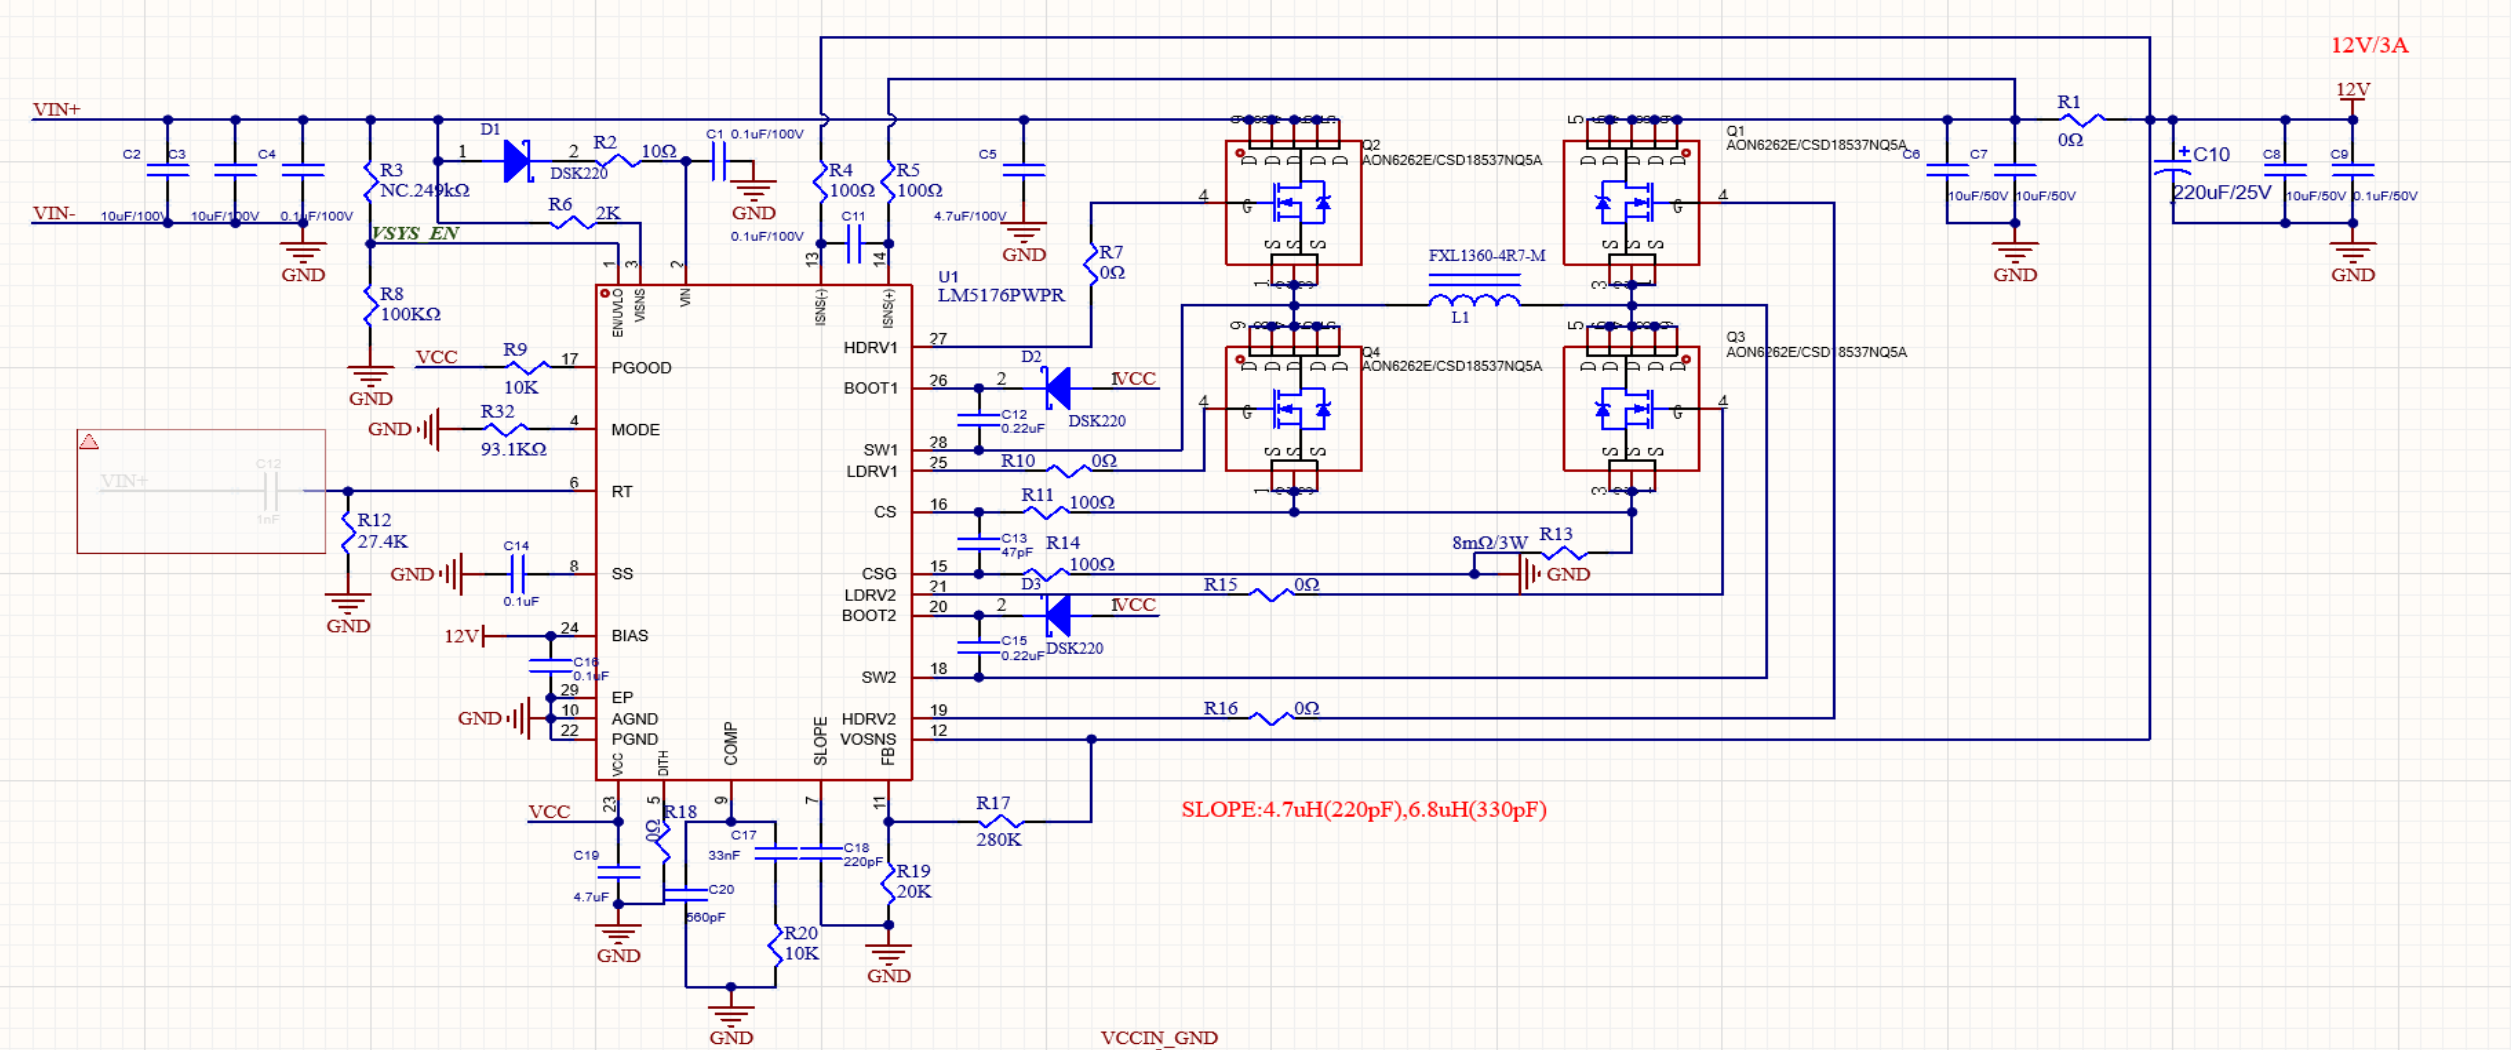The width and height of the screenshot is (2511, 1050).
Task: Select the R1 0Ω resistor
Action: 2081,120
